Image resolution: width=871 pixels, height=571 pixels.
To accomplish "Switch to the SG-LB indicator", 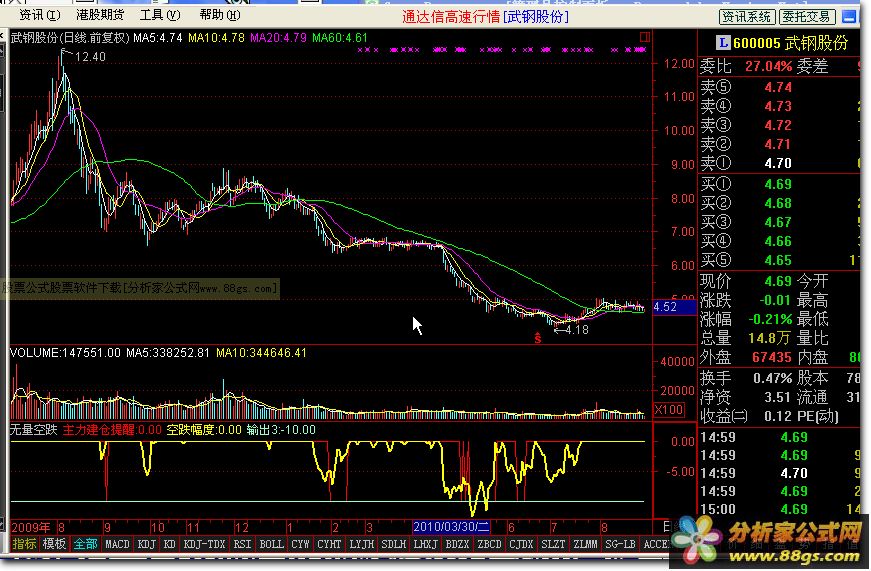I will coord(620,544).
